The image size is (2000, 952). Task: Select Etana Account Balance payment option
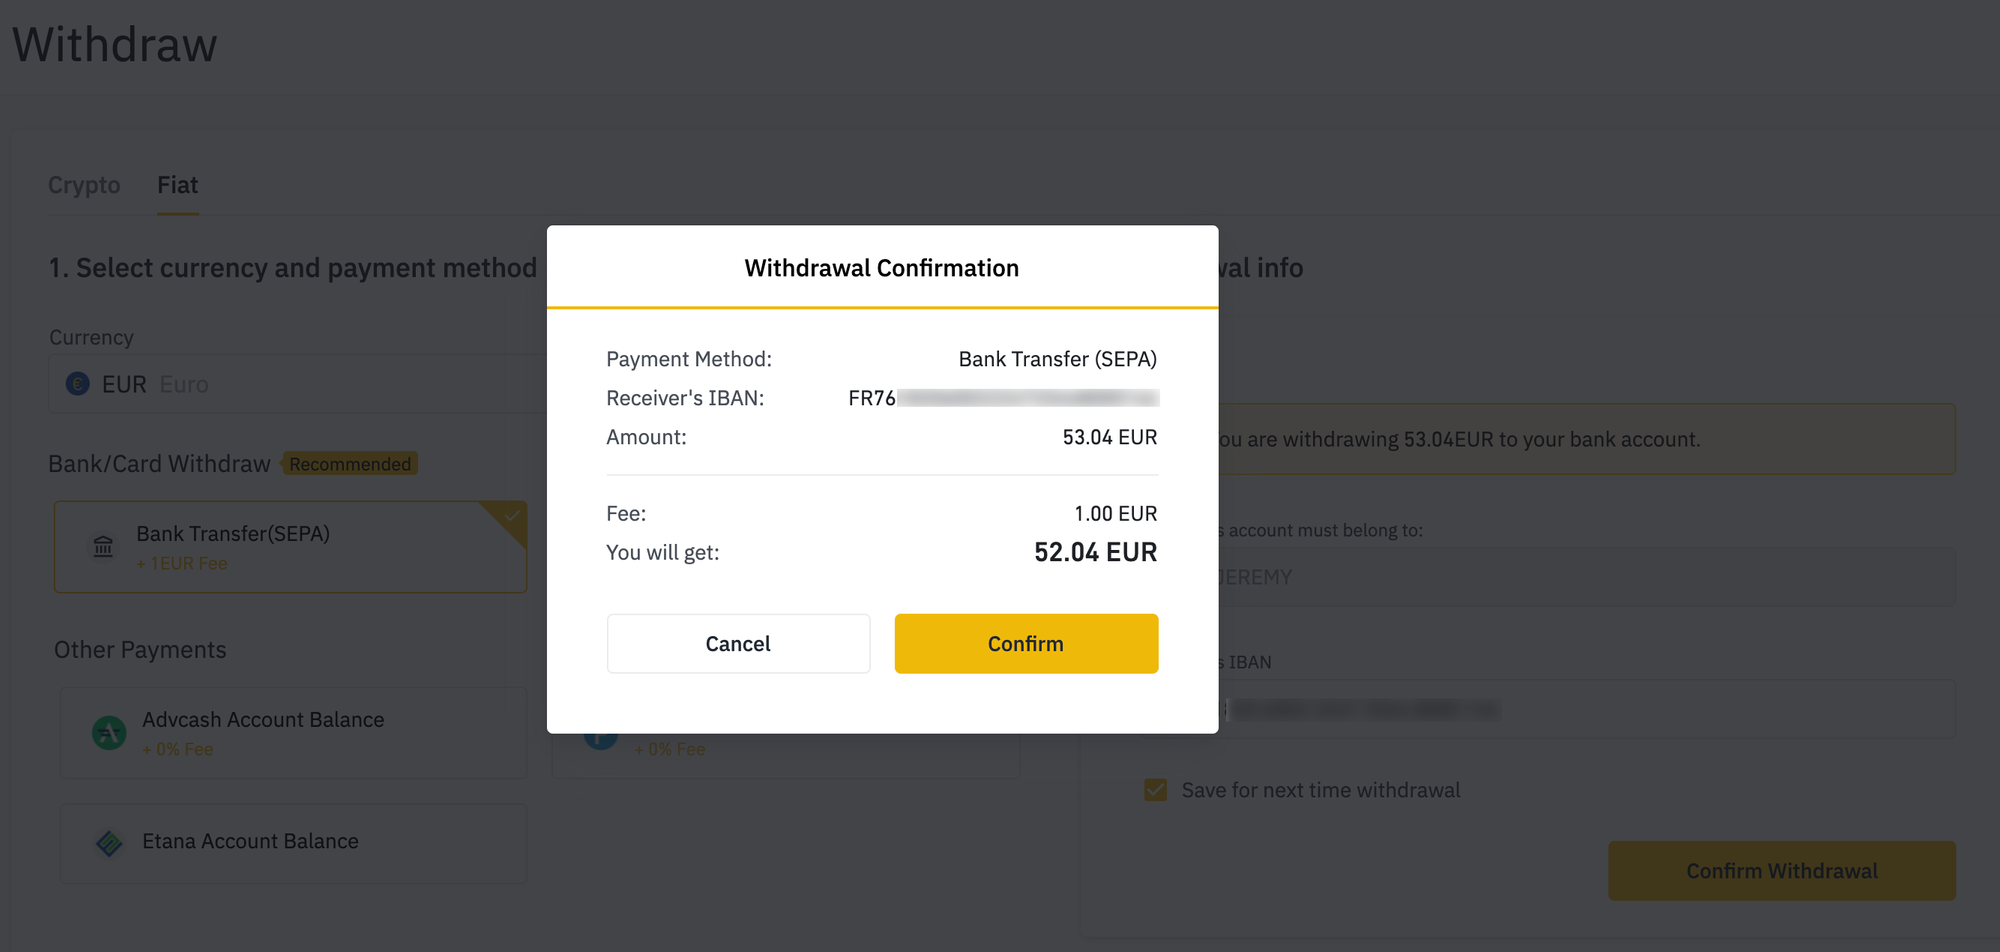coord(293,843)
